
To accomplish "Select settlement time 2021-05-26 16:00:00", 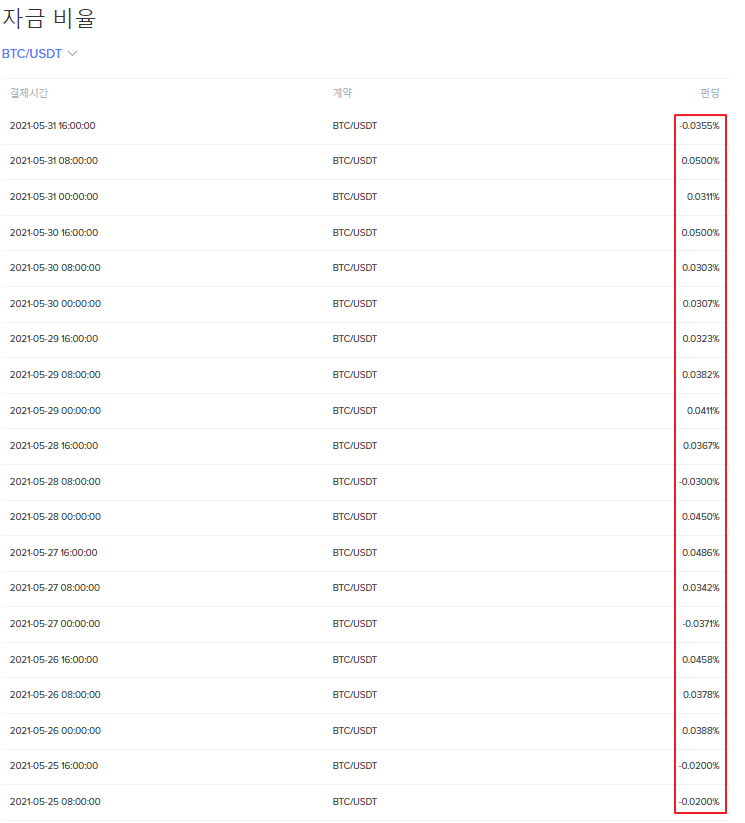I will pos(54,659).
